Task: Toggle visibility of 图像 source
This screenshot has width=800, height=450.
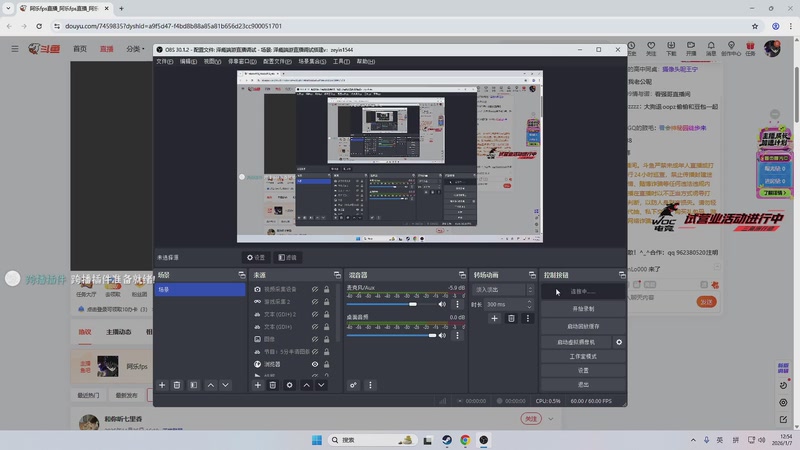Action: point(315,339)
